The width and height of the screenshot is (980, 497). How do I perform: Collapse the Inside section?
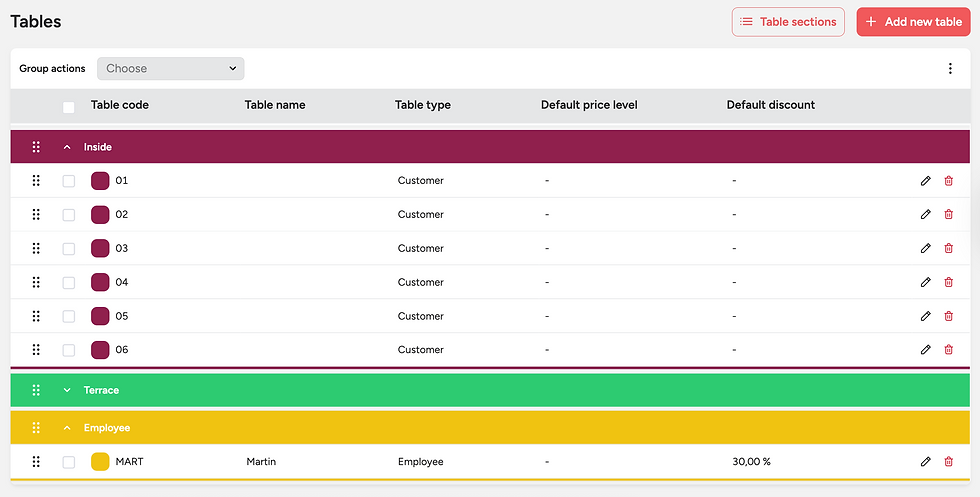pyautogui.click(x=67, y=147)
